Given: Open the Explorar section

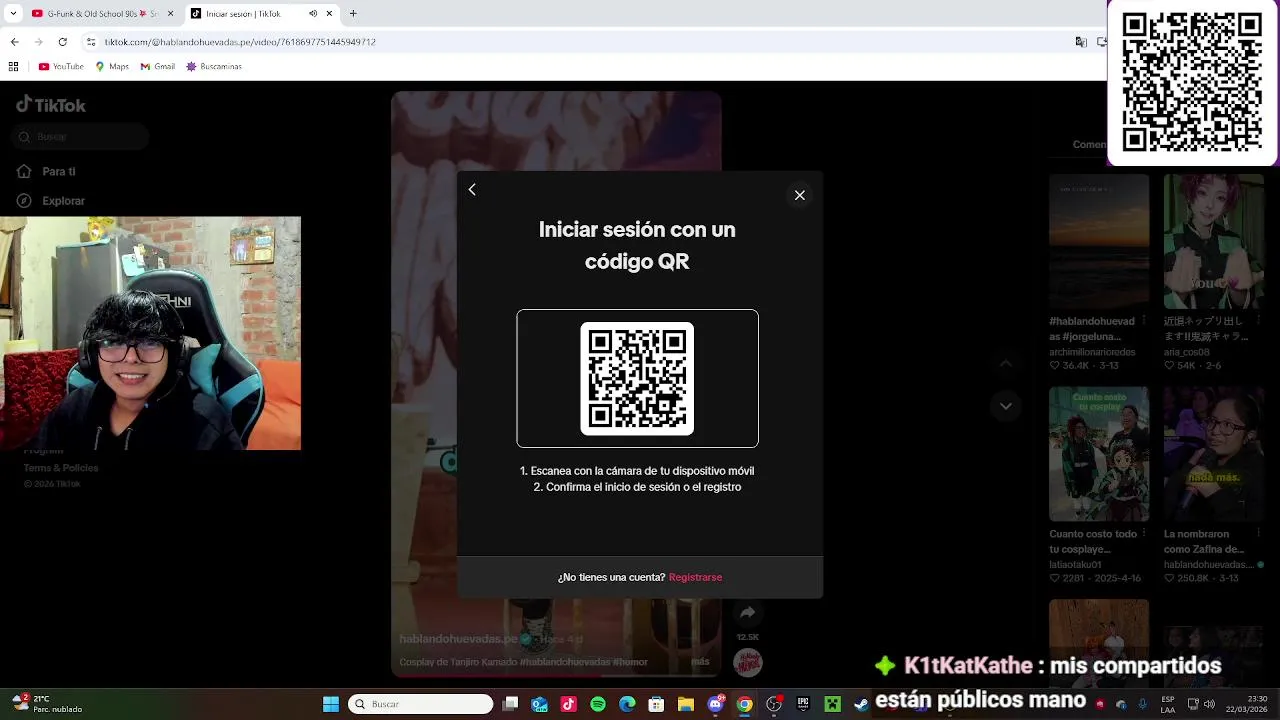Looking at the screenshot, I should click(63, 201).
